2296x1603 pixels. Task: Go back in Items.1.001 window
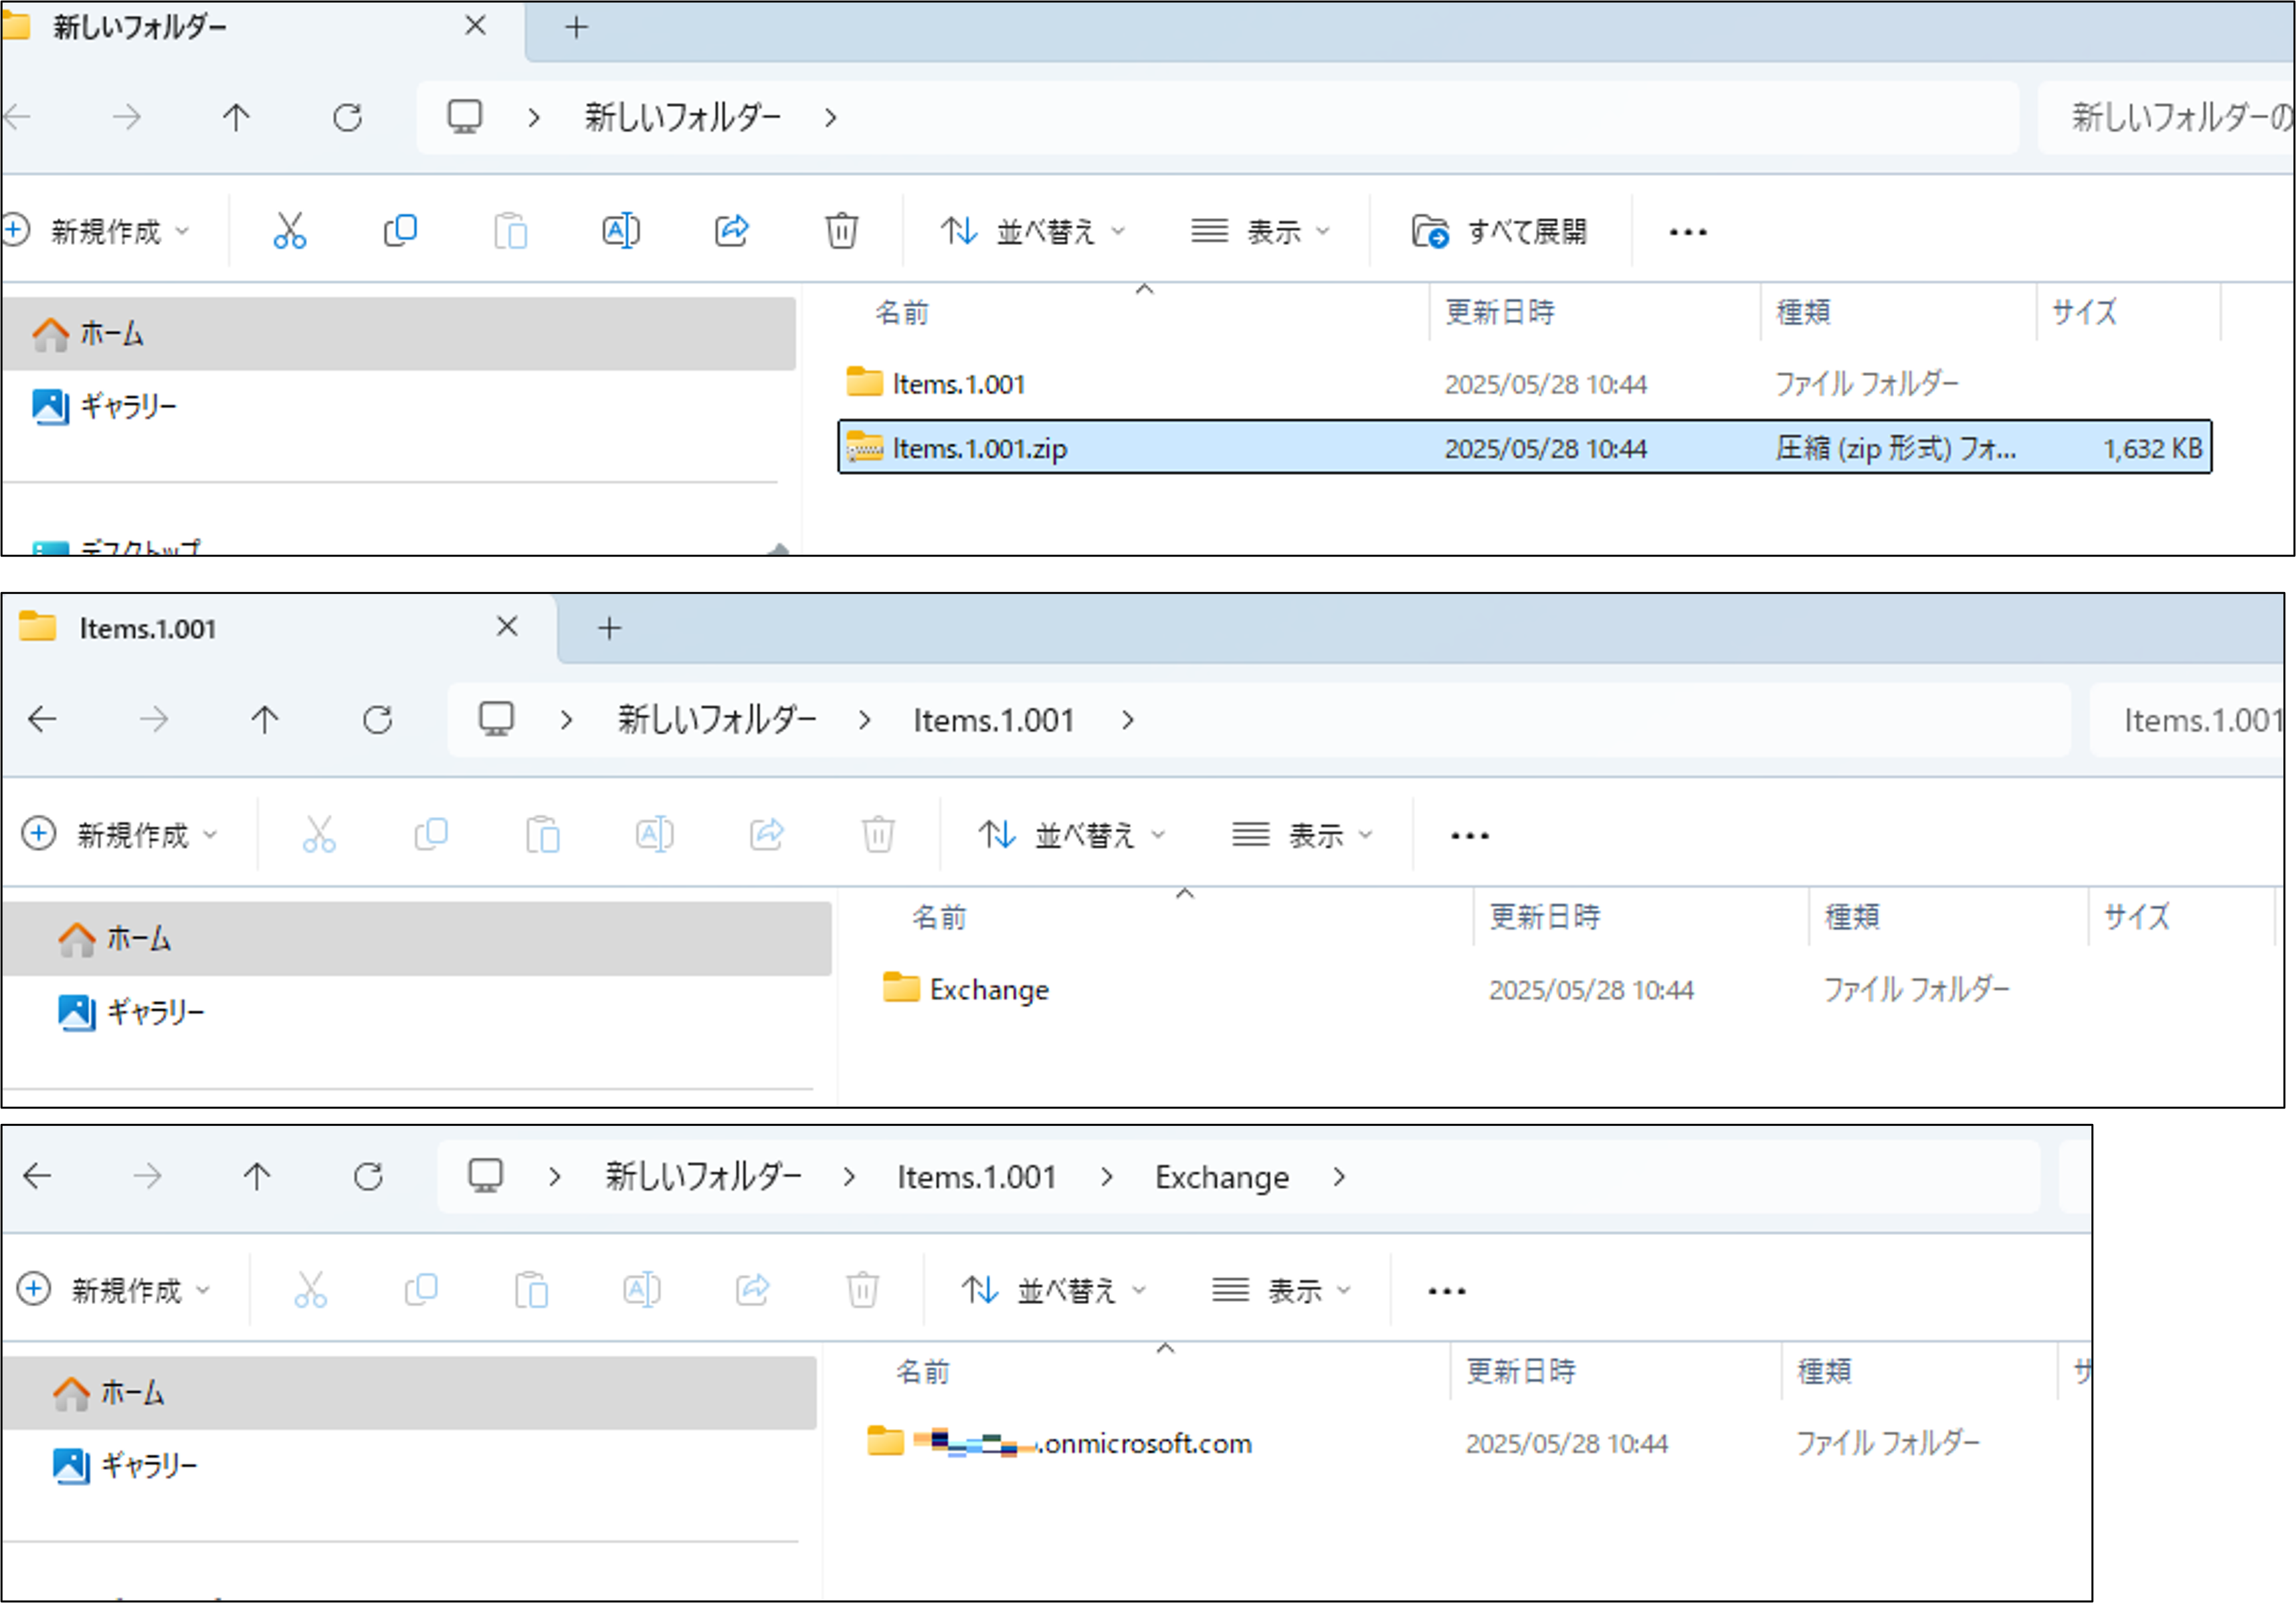[42, 719]
